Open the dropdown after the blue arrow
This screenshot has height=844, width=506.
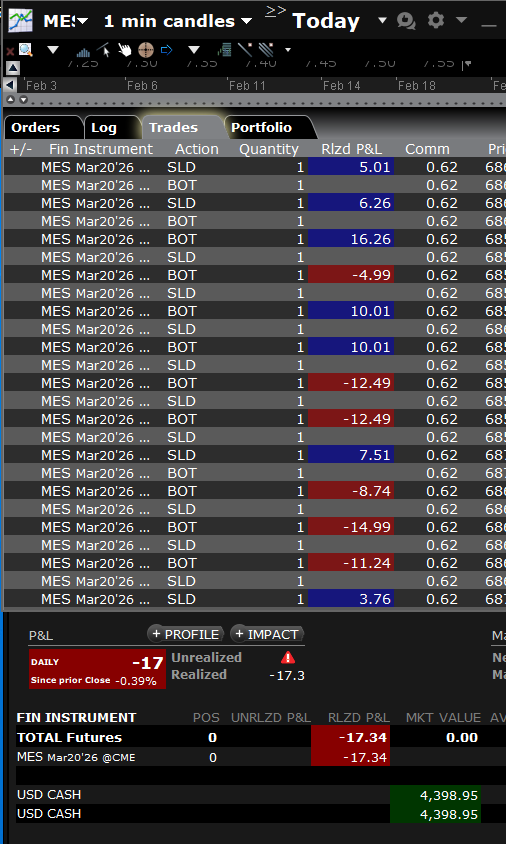pyautogui.click(x=194, y=50)
